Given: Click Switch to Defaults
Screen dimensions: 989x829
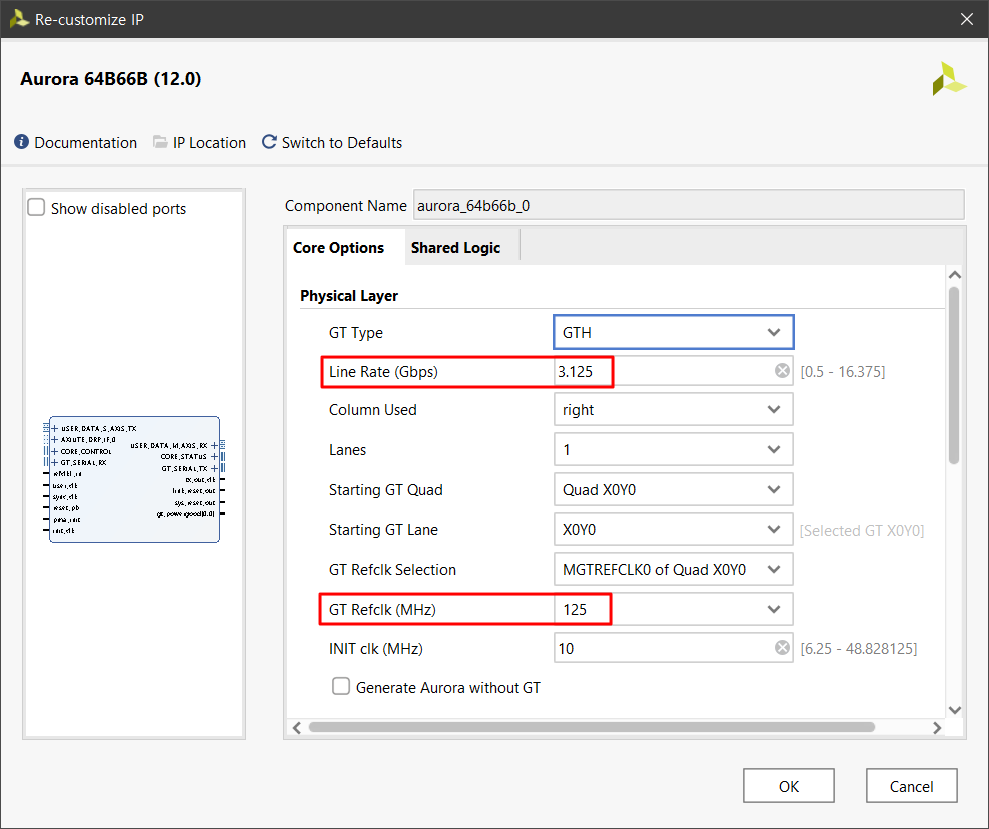Looking at the screenshot, I should [x=342, y=143].
